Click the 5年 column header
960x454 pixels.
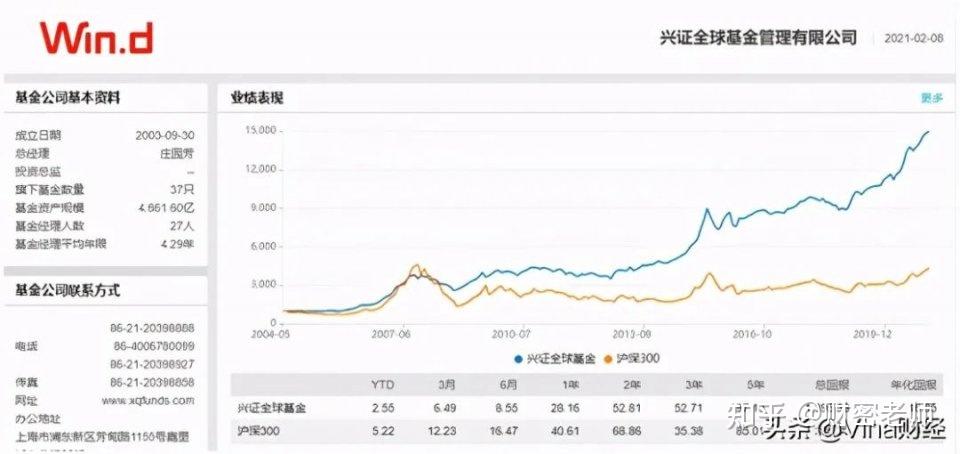754,385
